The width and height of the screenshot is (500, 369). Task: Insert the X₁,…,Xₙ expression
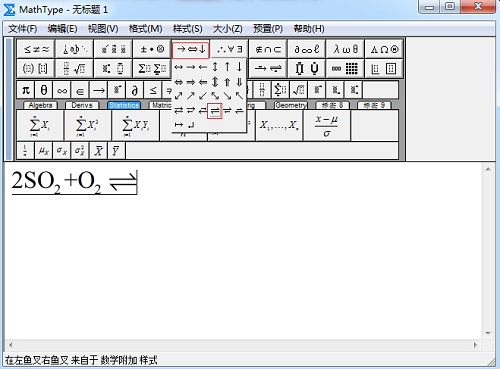click(x=279, y=126)
